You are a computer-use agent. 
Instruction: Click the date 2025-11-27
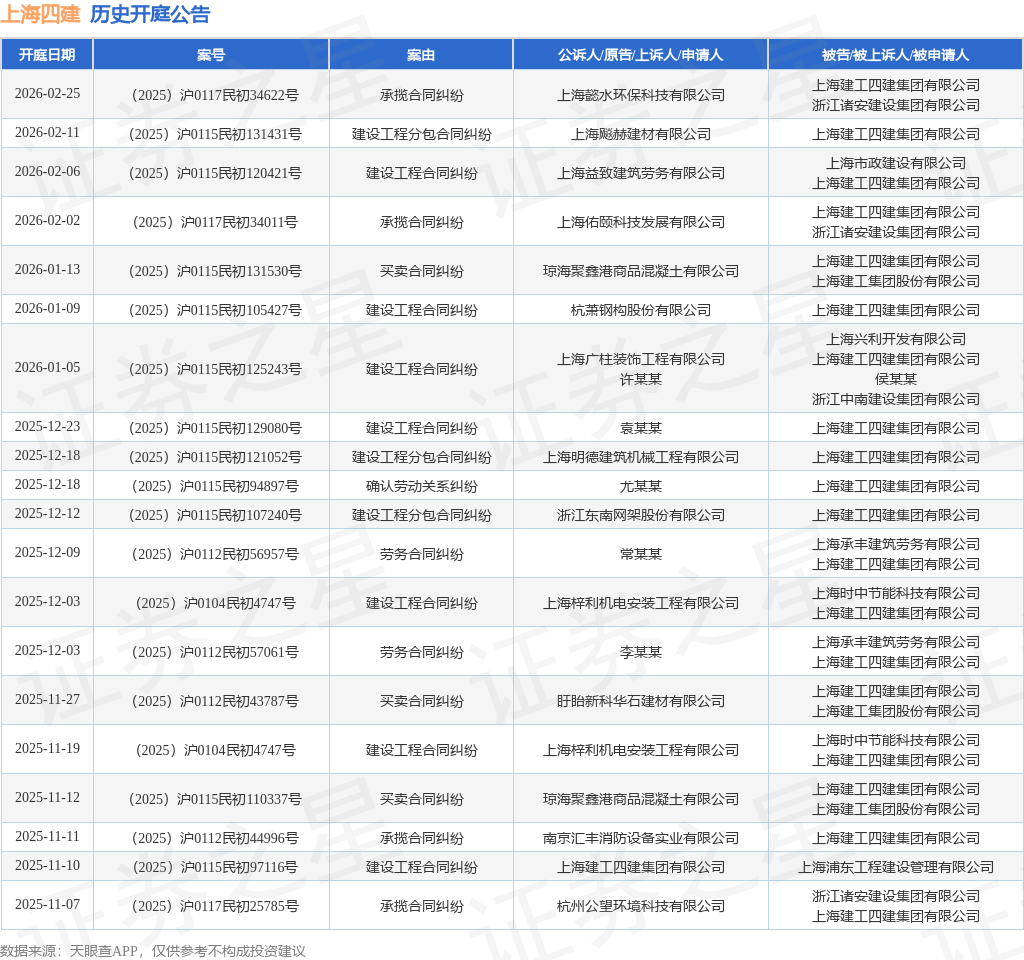click(x=48, y=699)
